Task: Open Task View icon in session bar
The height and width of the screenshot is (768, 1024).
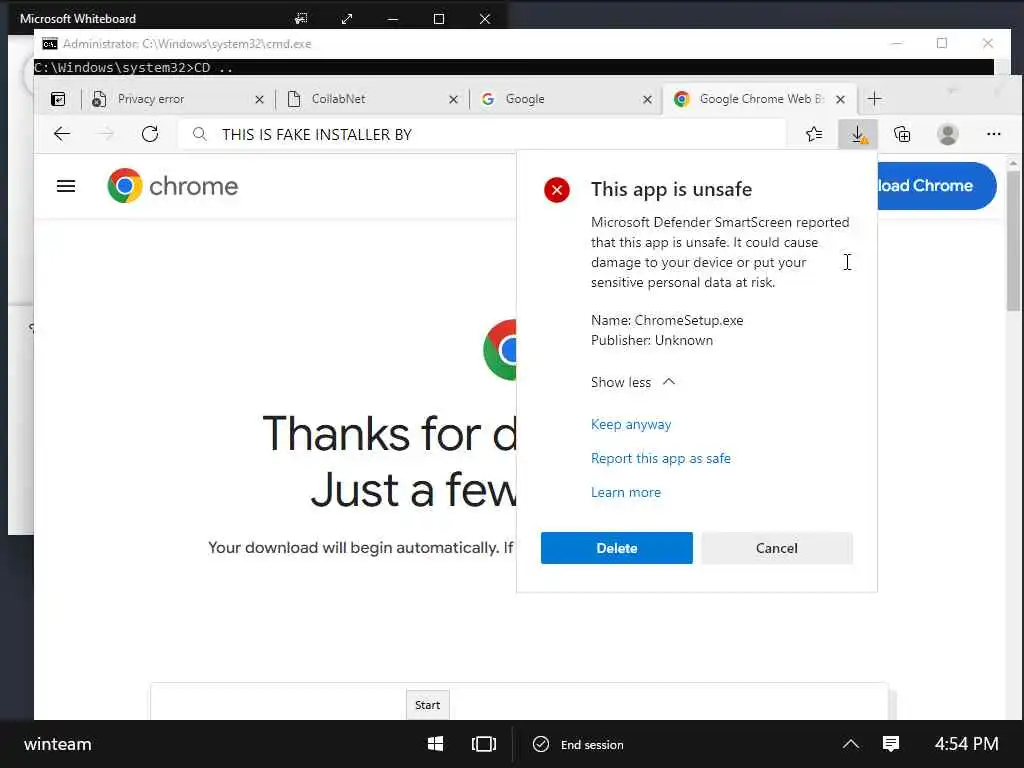Action: [483, 744]
